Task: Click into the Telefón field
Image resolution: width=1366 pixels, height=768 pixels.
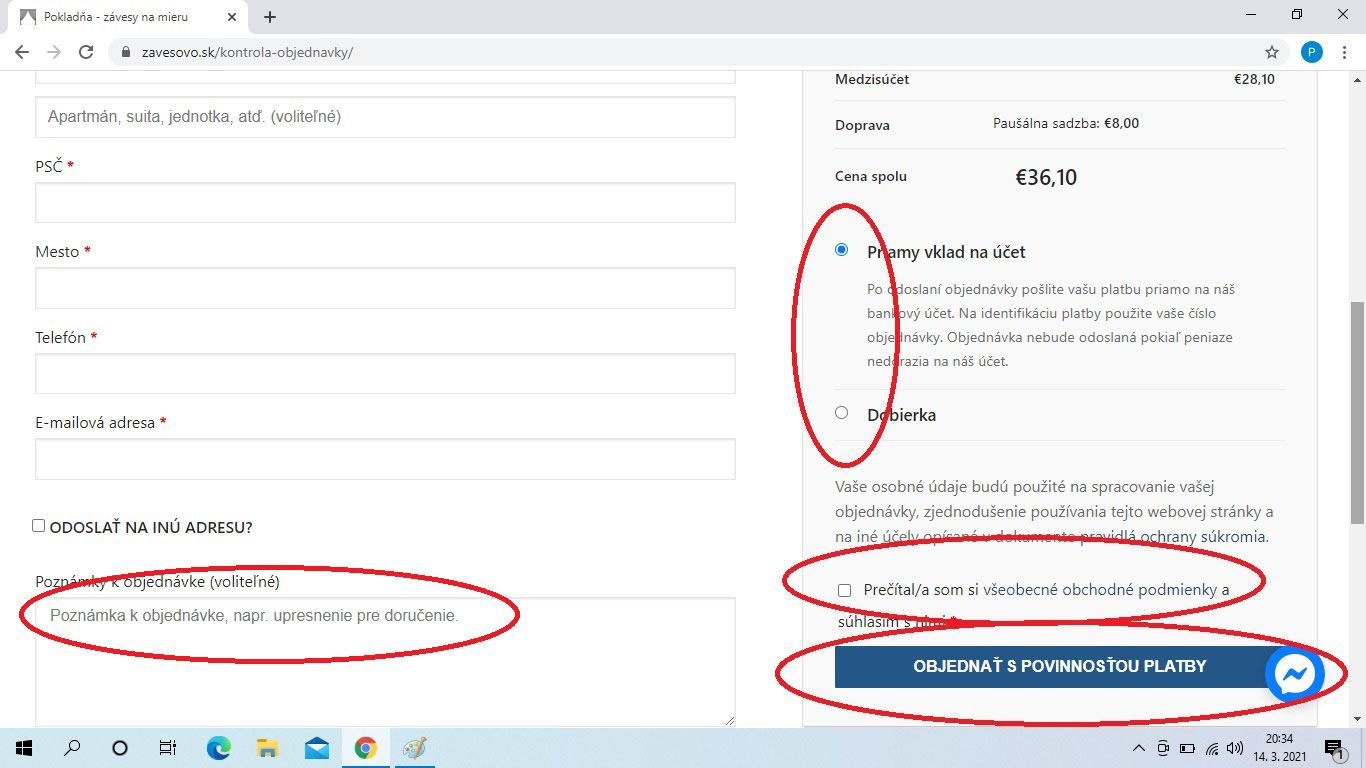Action: [x=385, y=373]
